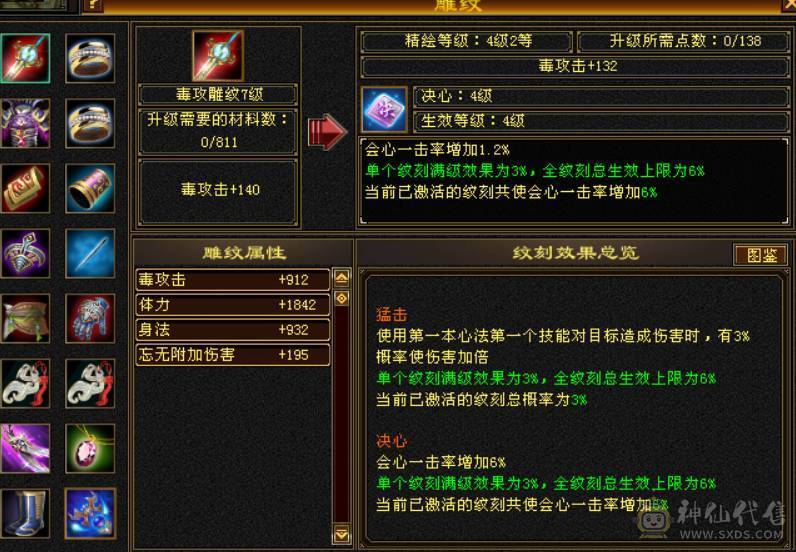Click the attribute list scrollbar thumb

point(342,298)
